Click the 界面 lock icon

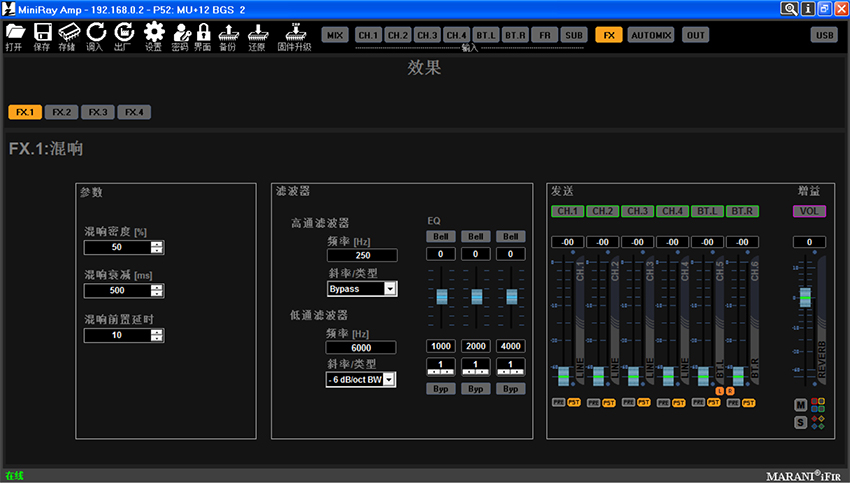tap(203, 33)
